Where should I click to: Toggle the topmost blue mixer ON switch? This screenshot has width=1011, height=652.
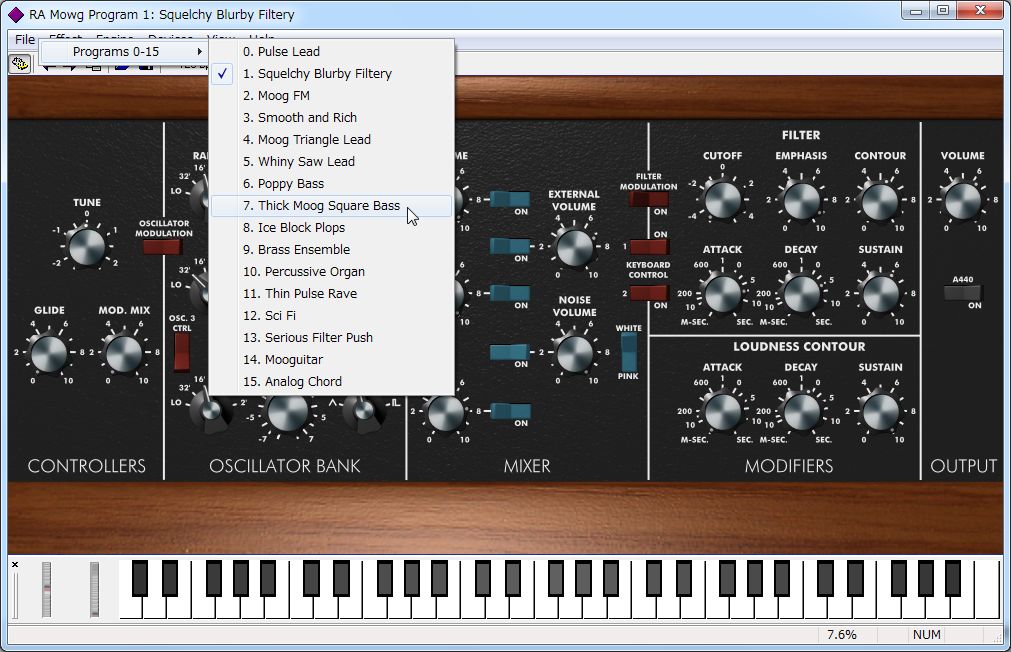pyautogui.click(x=510, y=199)
